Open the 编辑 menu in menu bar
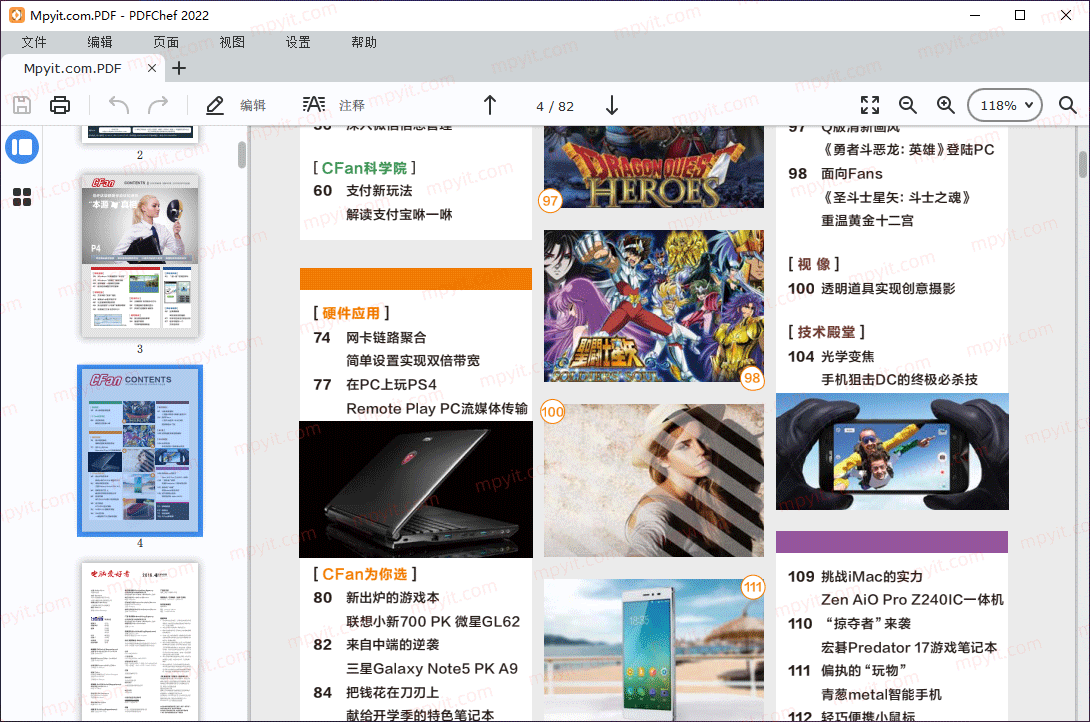The image size is (1090, 722). pos(100,42)
